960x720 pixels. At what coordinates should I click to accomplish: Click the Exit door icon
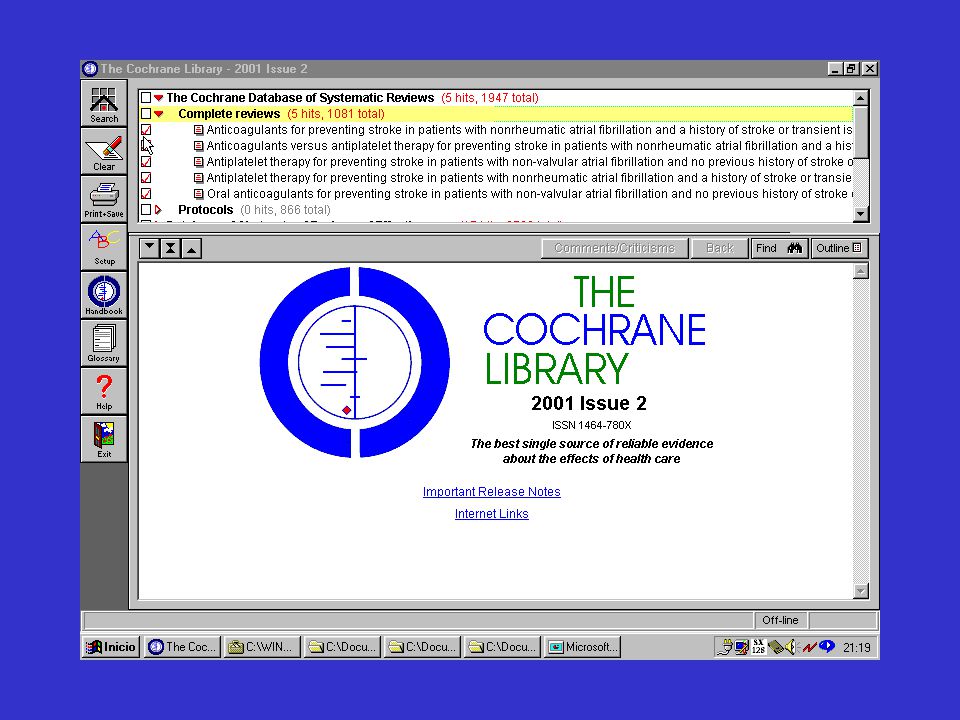pos(104,438)
